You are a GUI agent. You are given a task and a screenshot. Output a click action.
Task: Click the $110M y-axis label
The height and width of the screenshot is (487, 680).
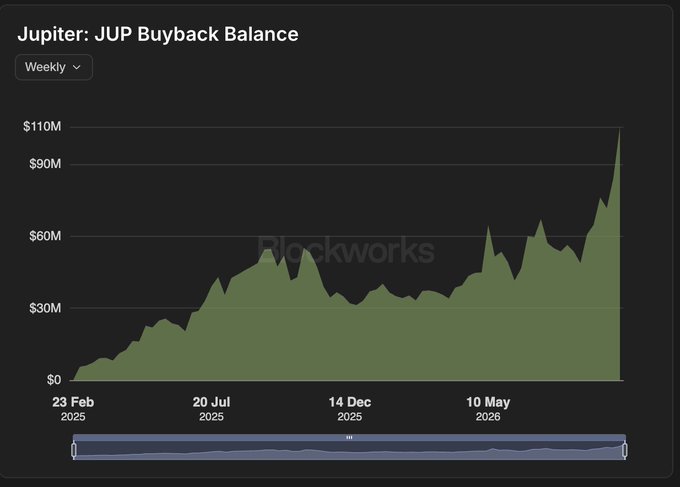click(x=42, y=127)
